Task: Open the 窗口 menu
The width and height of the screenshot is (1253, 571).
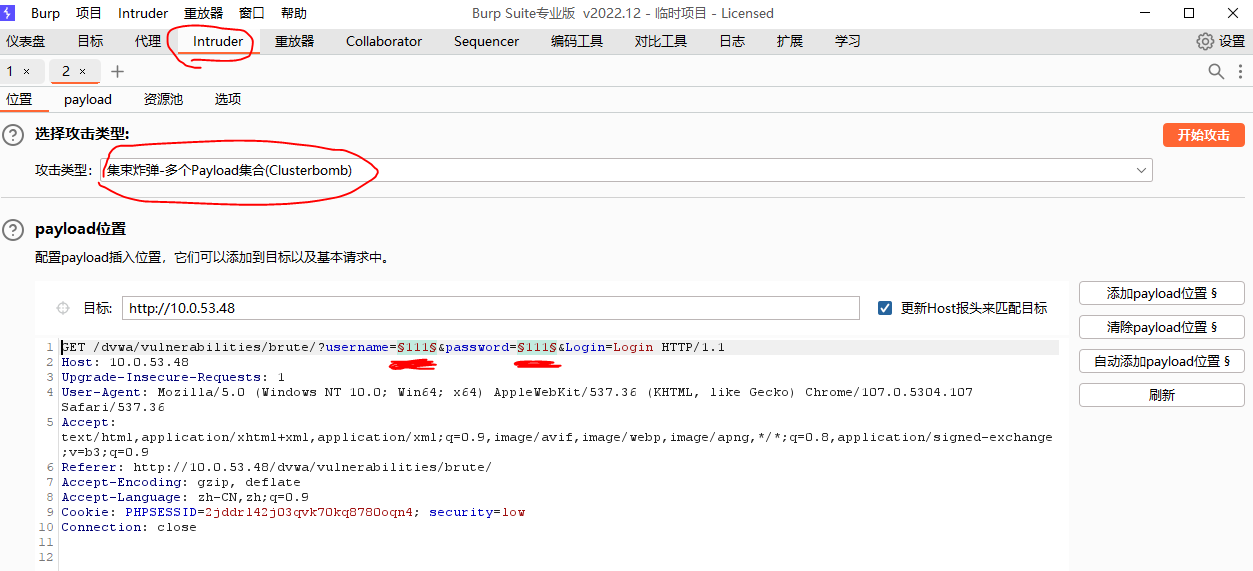Action: [x=252, y=13]
